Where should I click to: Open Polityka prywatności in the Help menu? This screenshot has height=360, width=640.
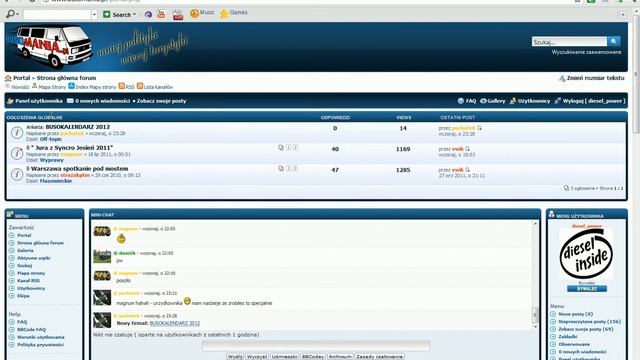pyautogui.click(x=40, y=345)
